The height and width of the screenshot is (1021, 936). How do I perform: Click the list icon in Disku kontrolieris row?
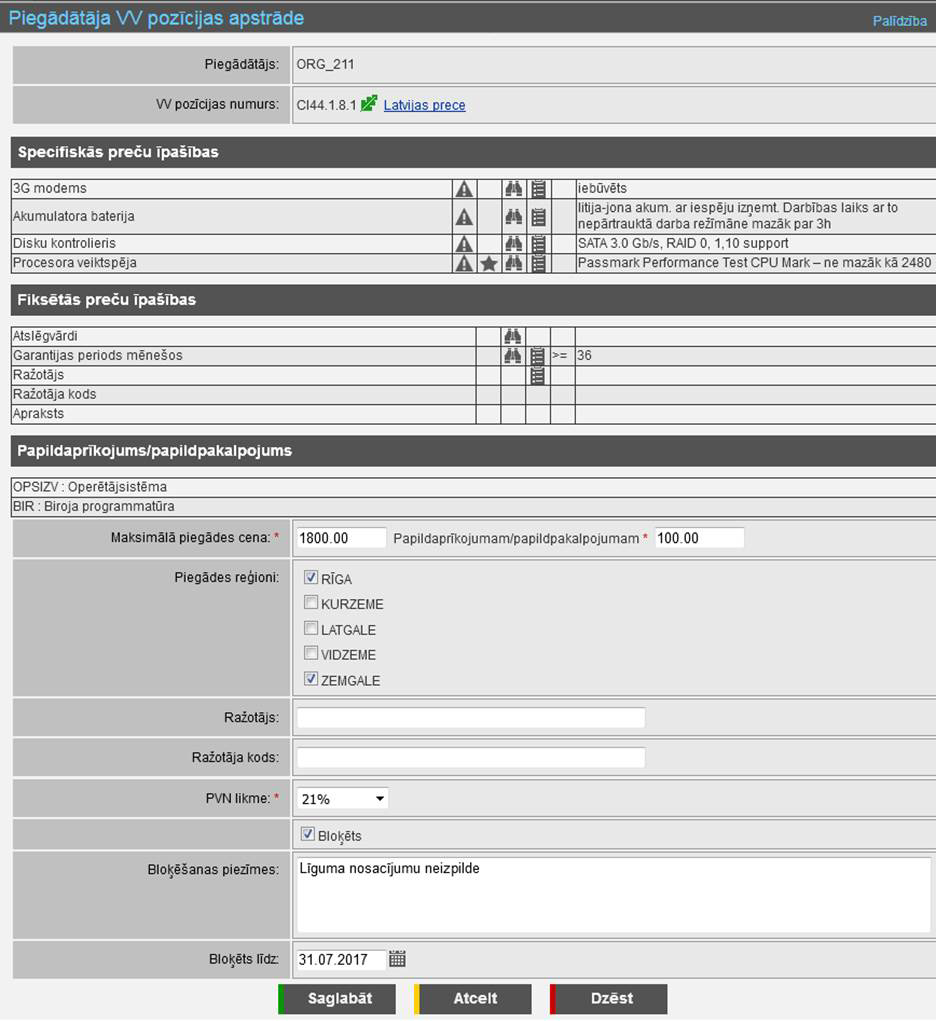tap(539, 243)
